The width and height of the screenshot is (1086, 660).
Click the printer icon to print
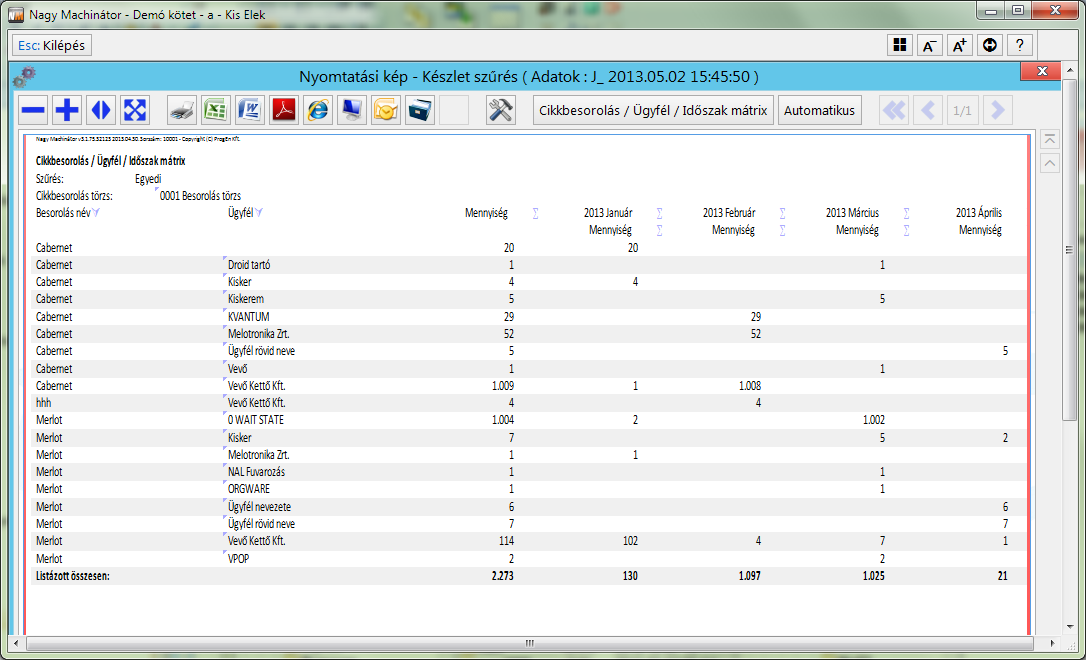point(181,110)
